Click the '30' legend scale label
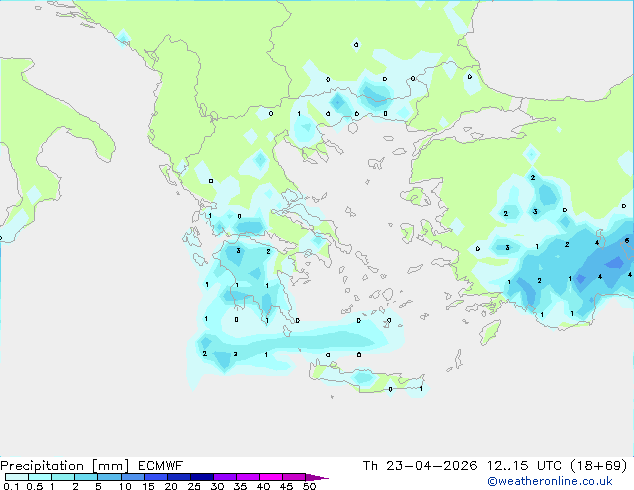The image size is (634, 490). point(217,486)
